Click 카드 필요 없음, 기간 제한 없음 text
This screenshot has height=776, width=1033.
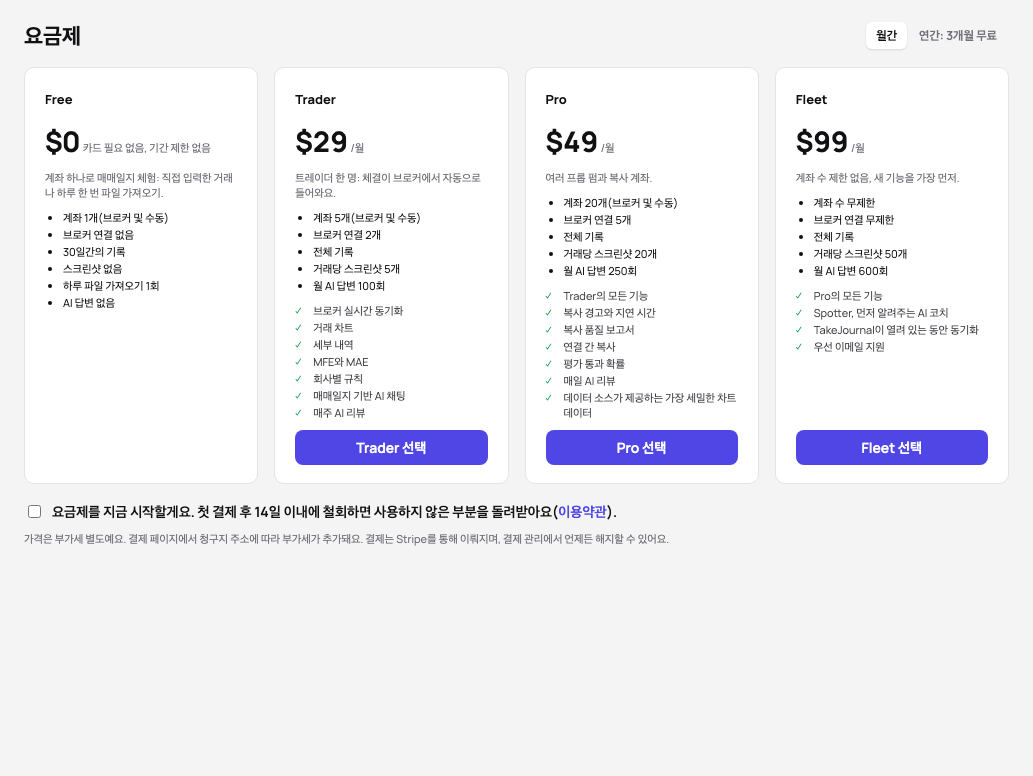coord(146,148)
